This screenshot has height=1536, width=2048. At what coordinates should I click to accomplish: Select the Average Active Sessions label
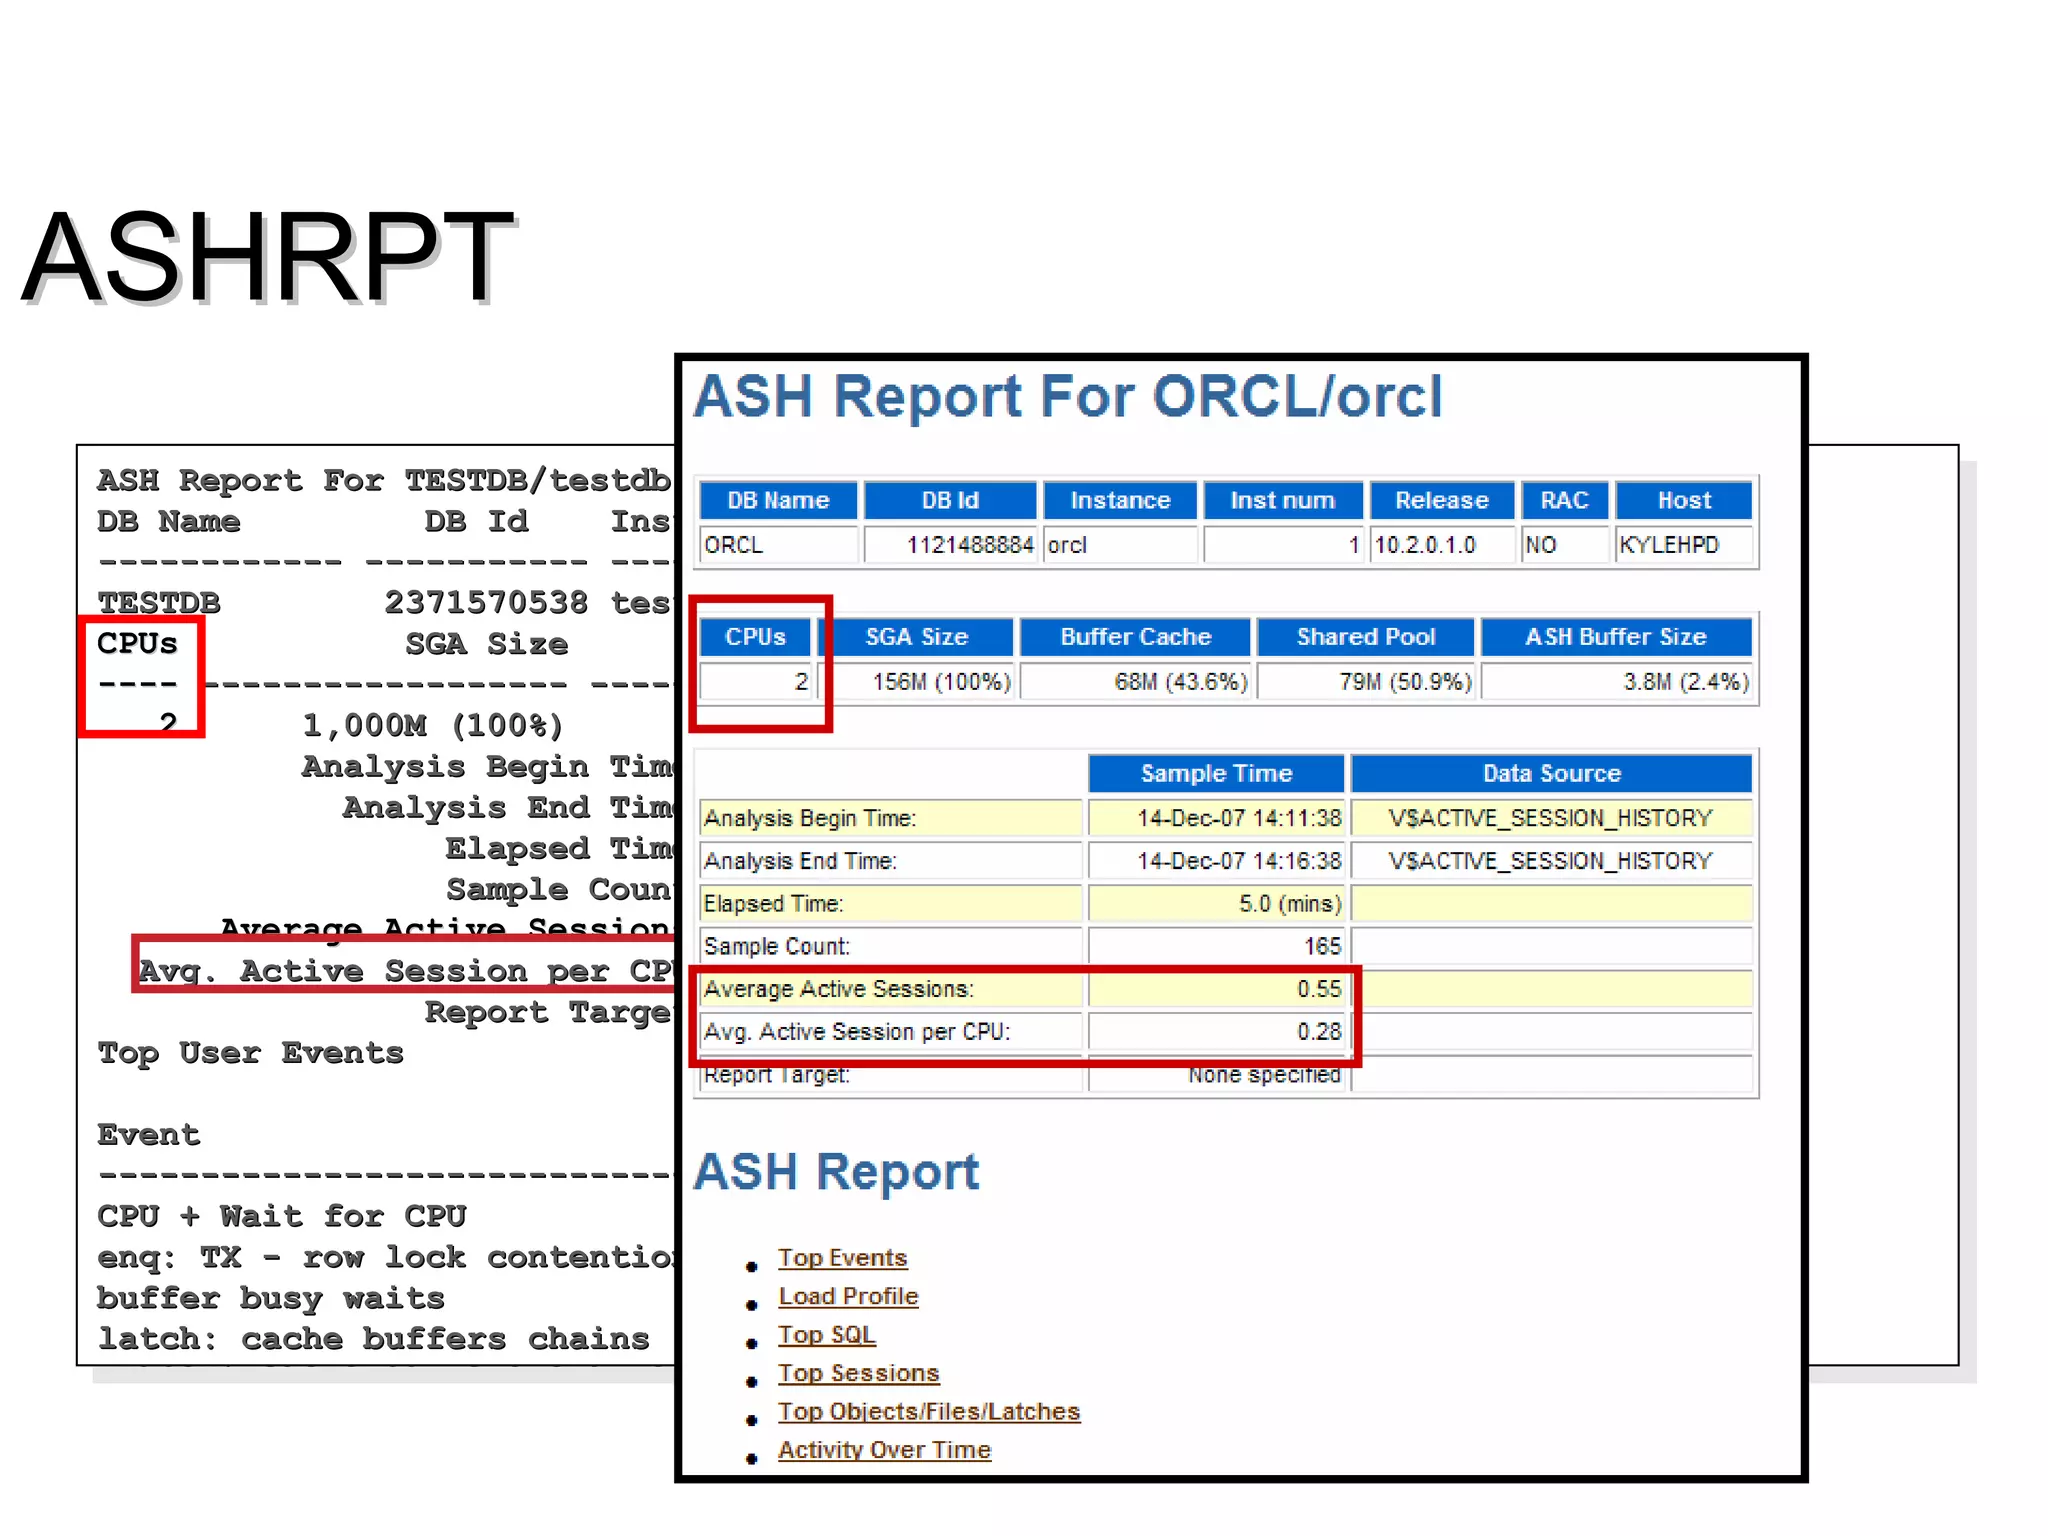(891, 989)
